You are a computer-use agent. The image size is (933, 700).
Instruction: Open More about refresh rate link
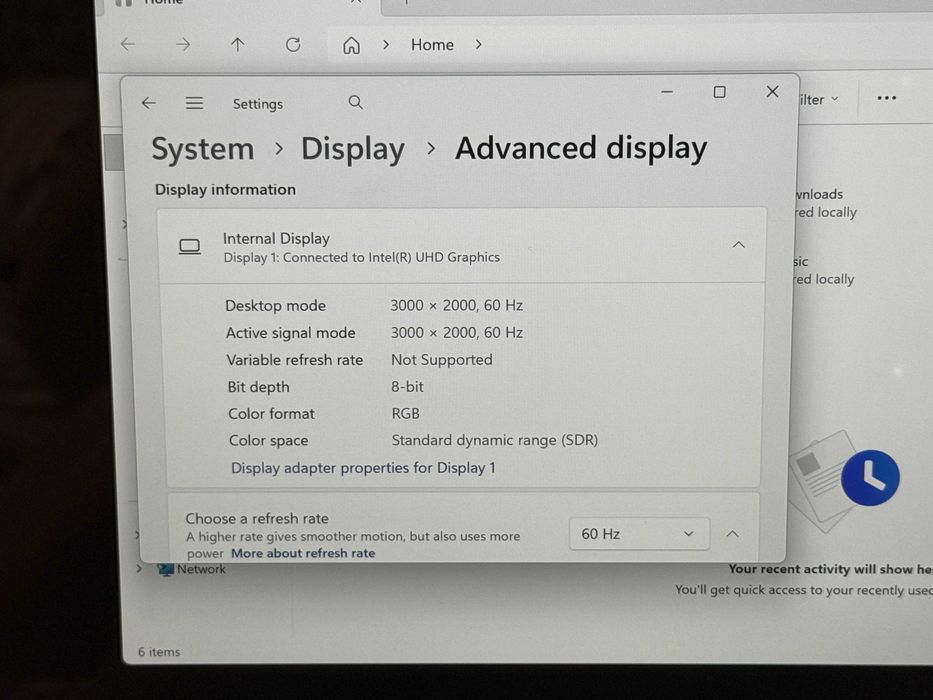pyautogui.click(x=303, y=553)
